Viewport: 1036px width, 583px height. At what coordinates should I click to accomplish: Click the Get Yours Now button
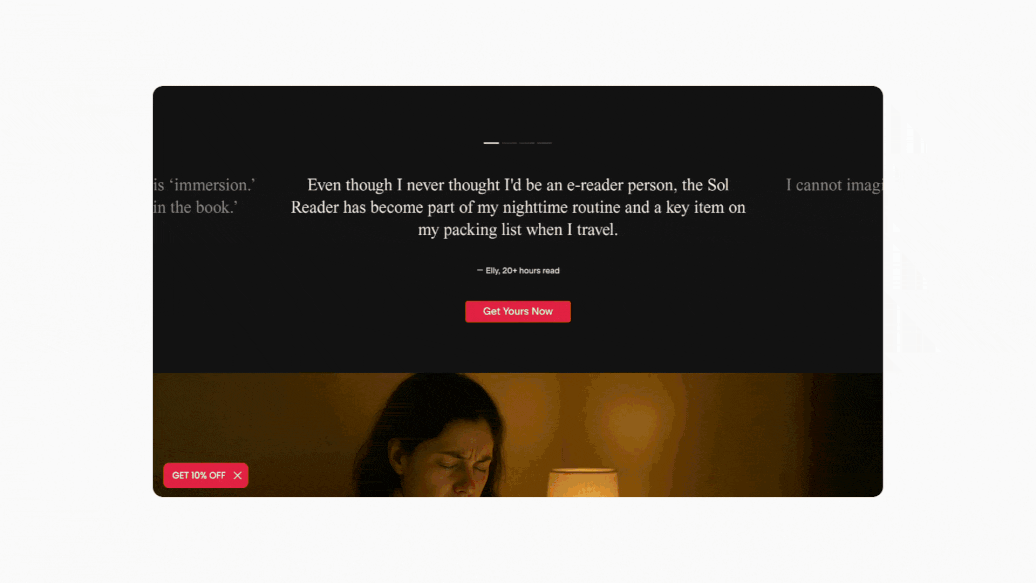tap(517, 311)
